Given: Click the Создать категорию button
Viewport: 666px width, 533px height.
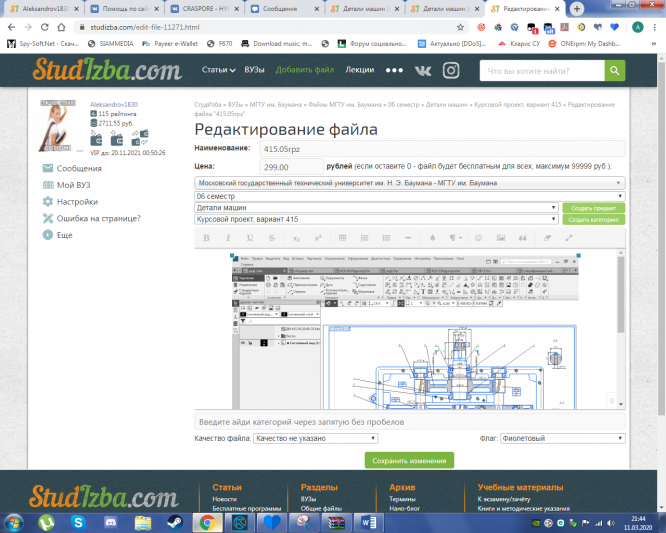Looking at the screenshot, I should [x=593, y=220].
